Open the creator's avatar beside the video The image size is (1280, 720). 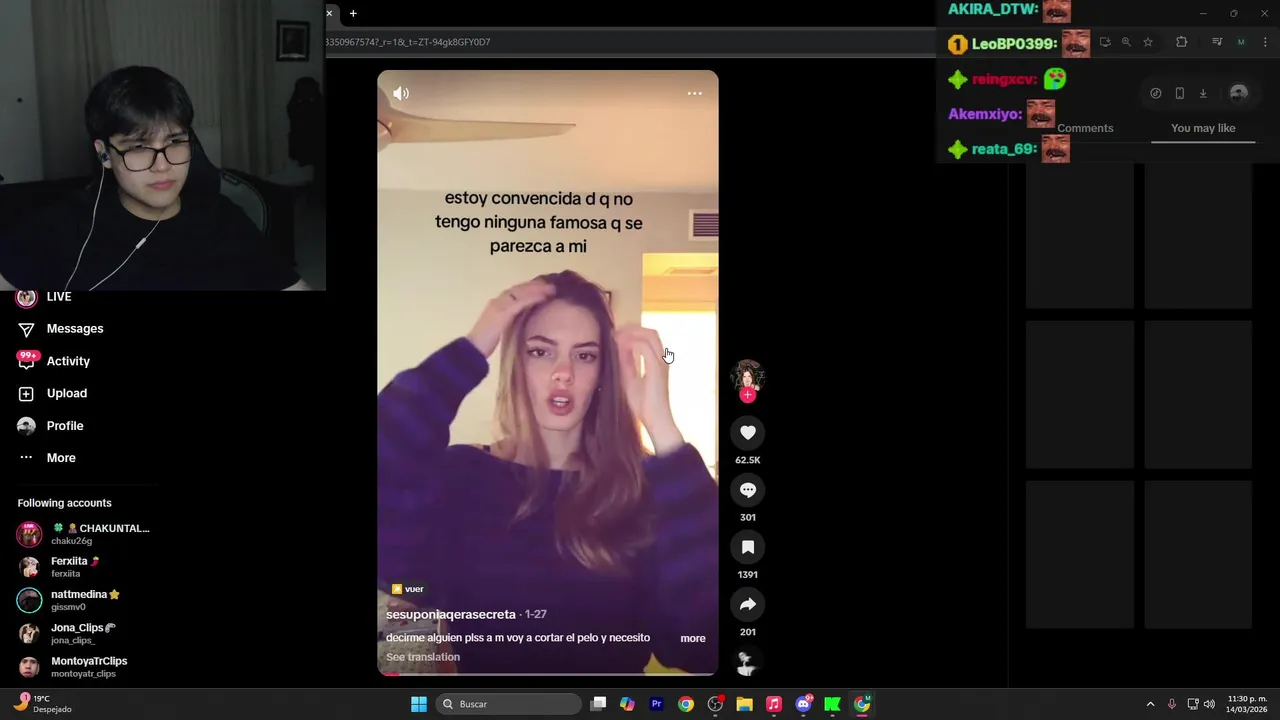(747, 375)
